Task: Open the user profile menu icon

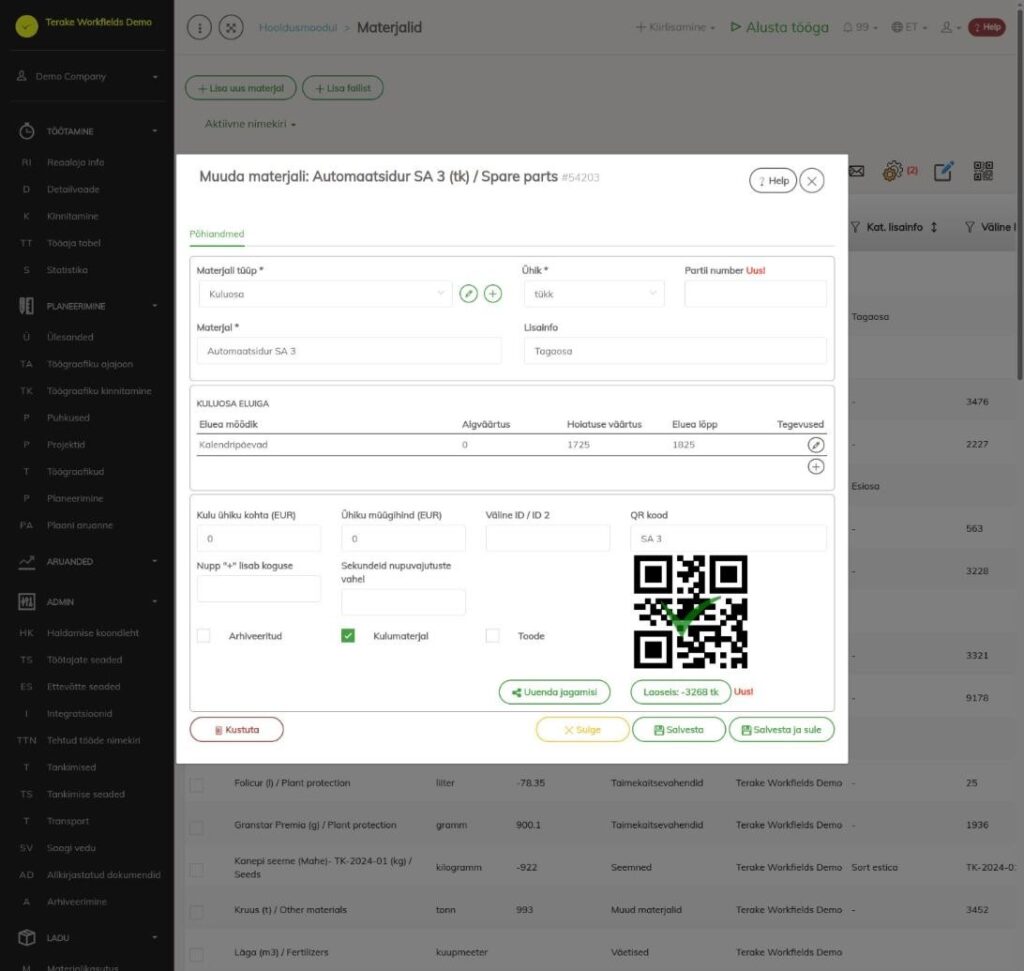Action: [x=950, y=27]
